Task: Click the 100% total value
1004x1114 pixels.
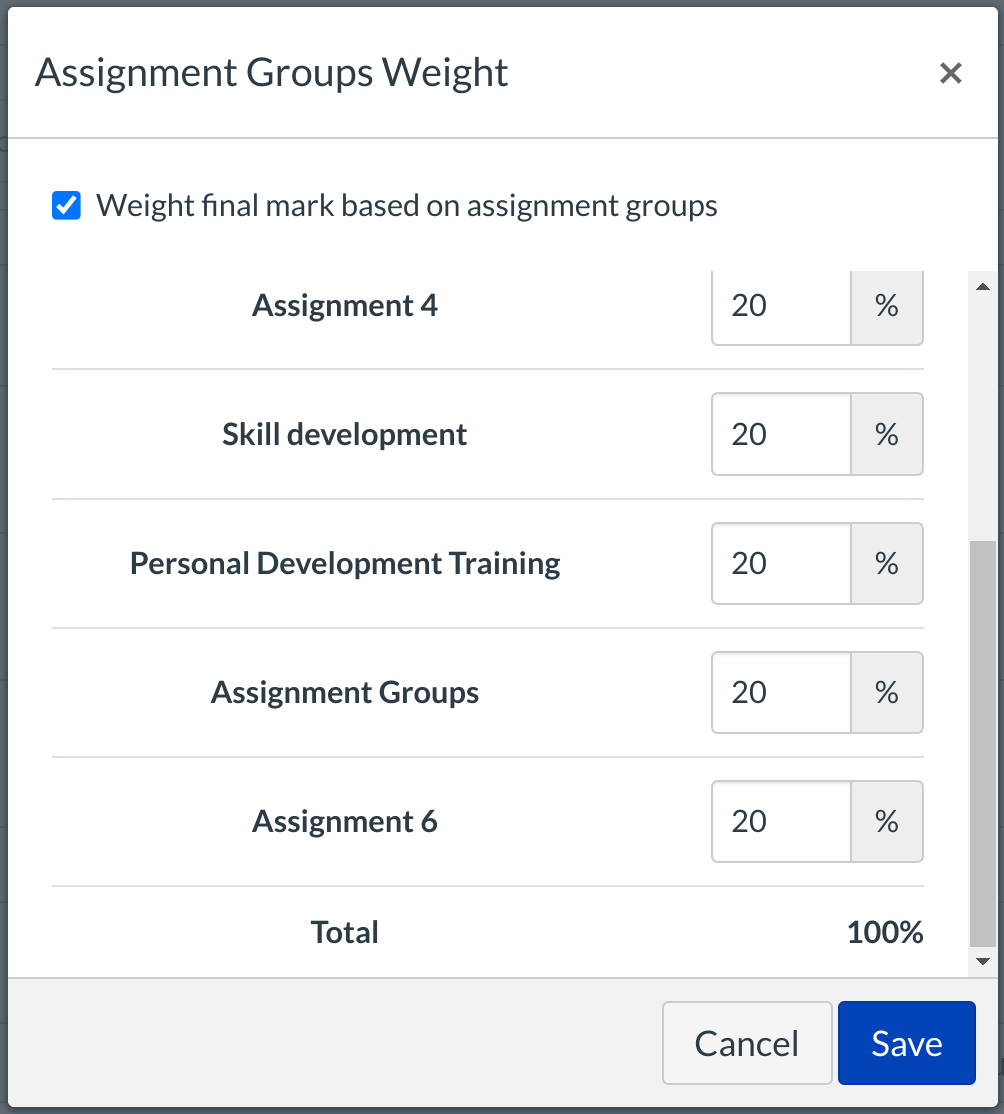Action: [x=884, y=933]
